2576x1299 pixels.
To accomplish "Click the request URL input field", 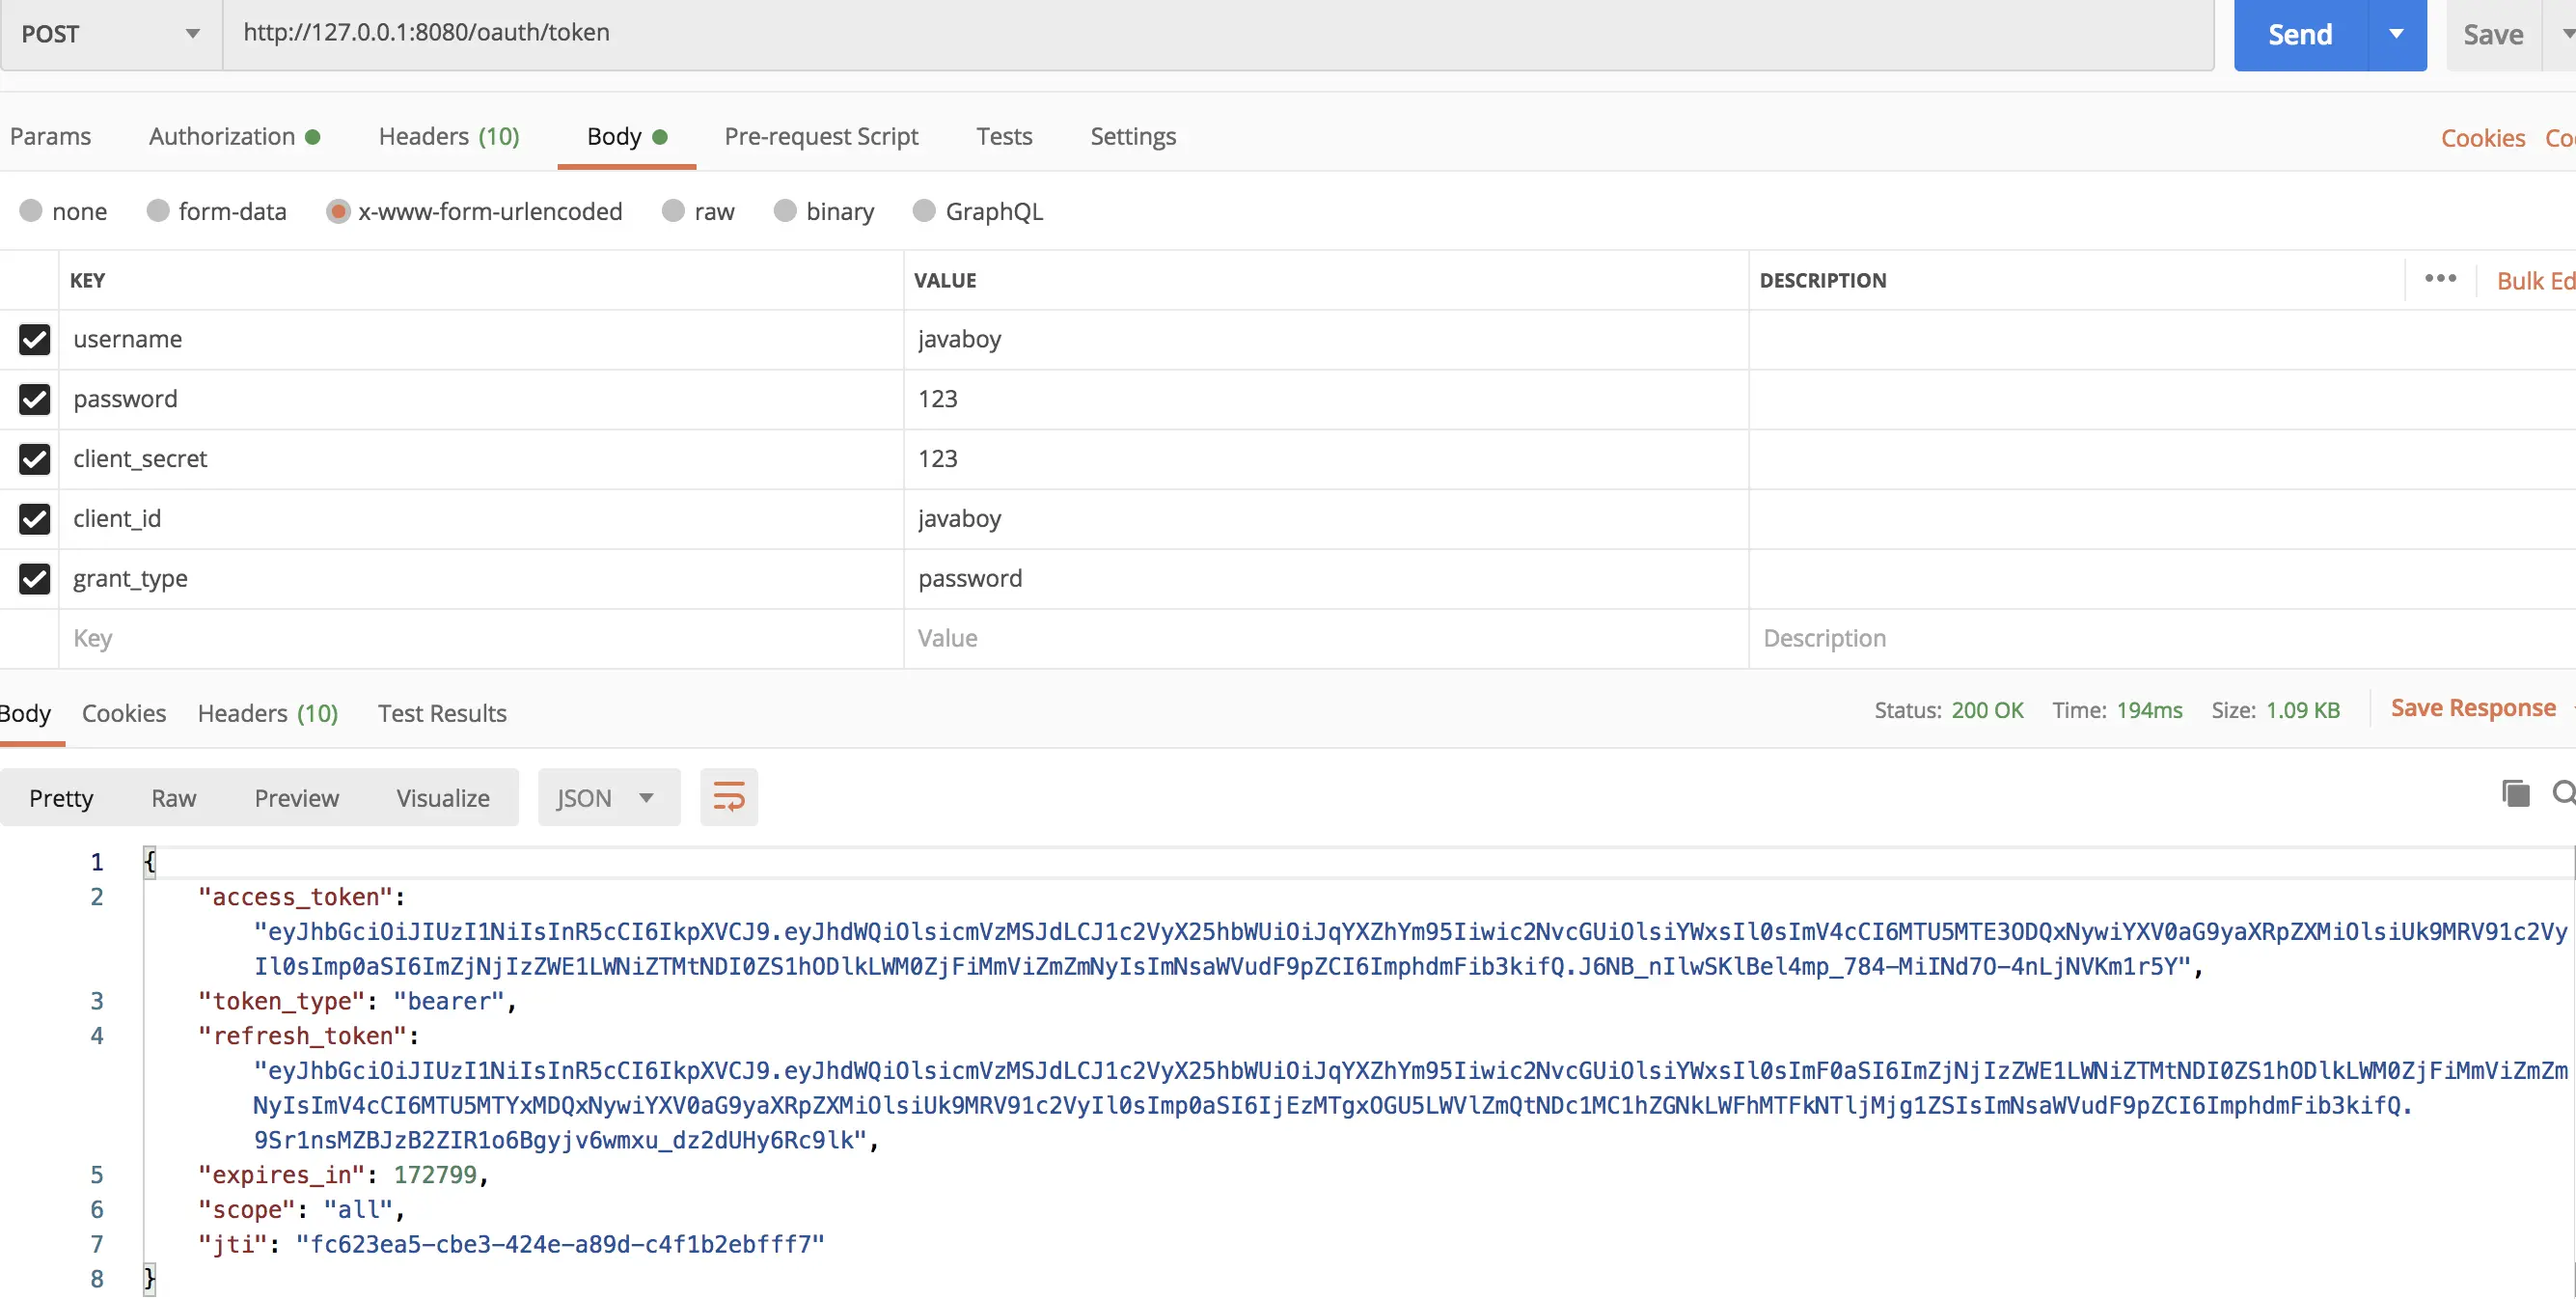I will tap(1200, 33).
